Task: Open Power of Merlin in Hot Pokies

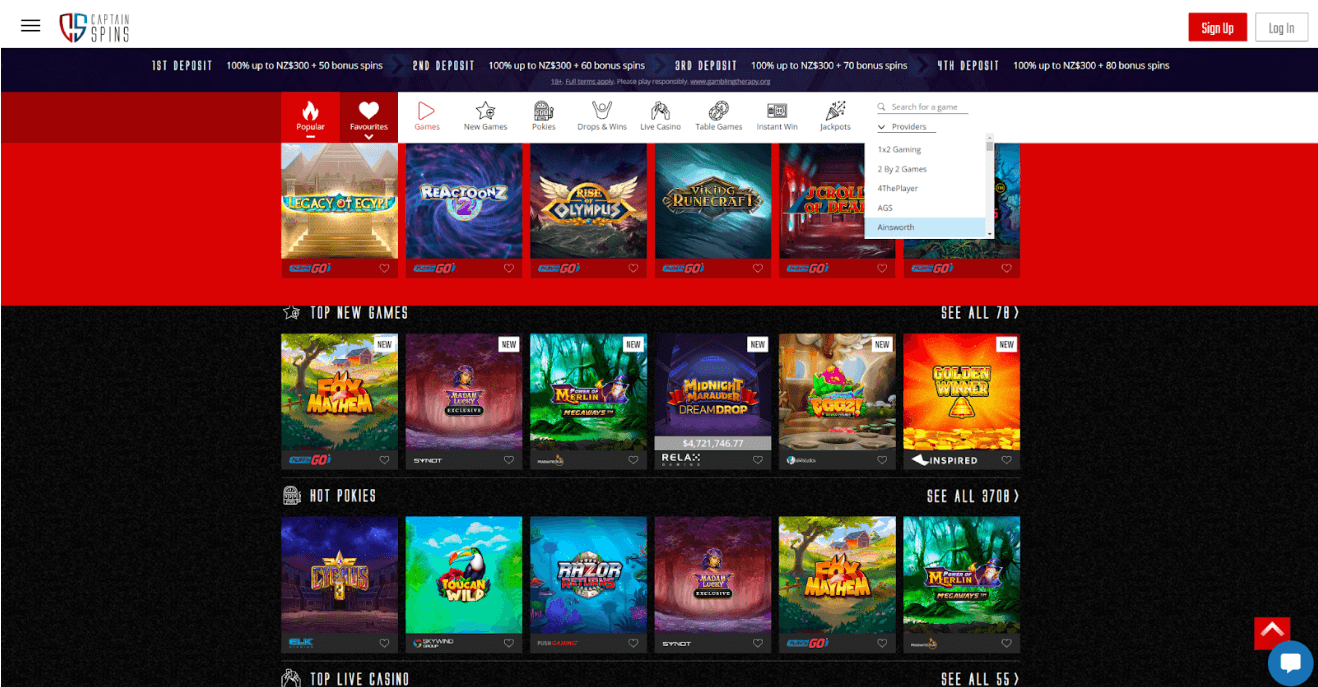Action: click(x=961, y=575)
